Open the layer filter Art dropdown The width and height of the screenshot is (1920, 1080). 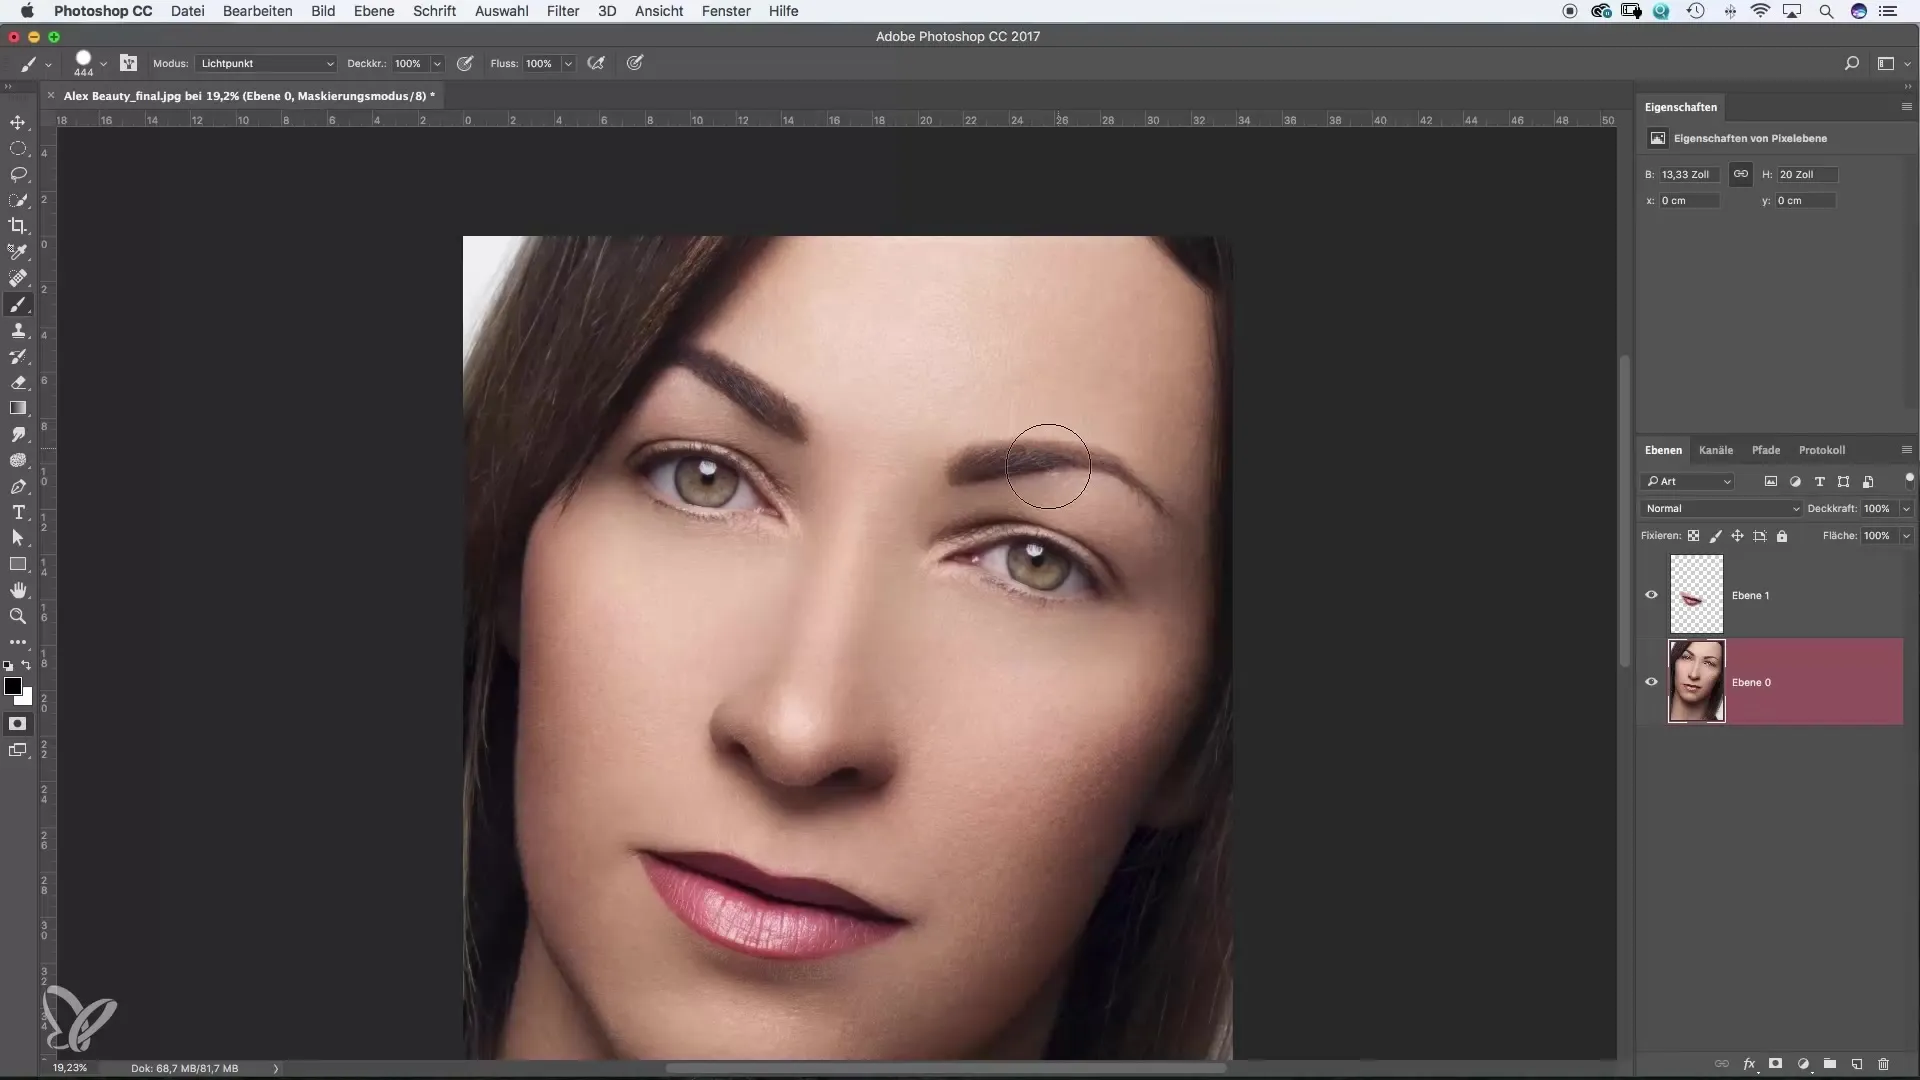[1689, 481]
